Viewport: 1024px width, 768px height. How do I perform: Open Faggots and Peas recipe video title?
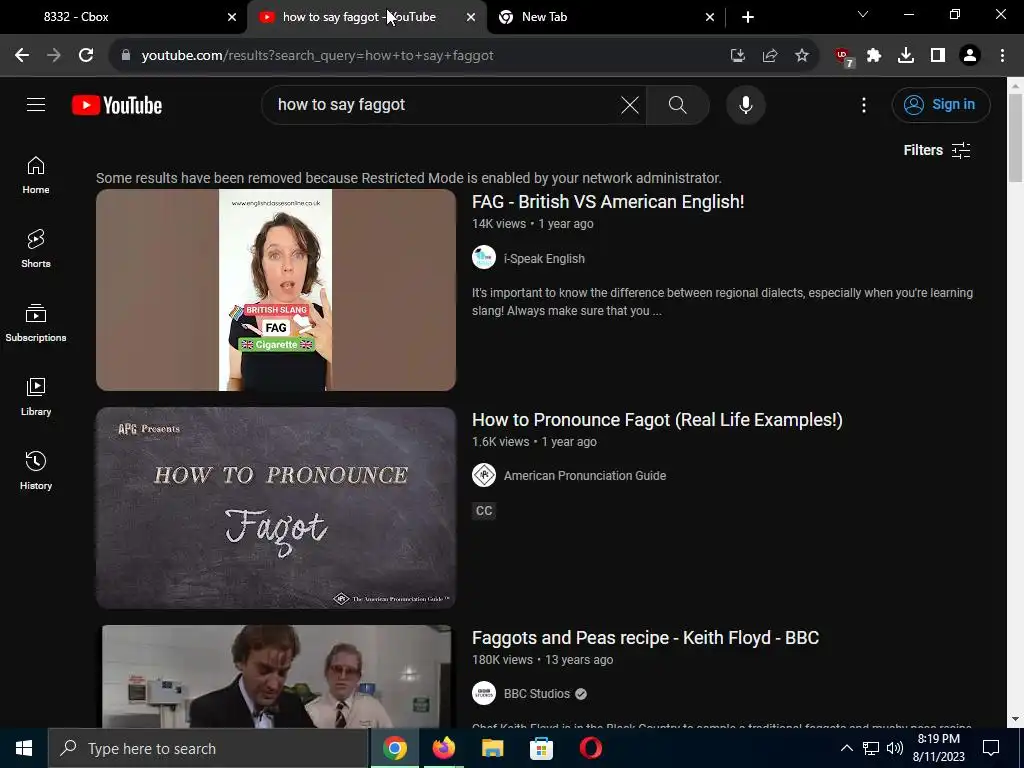(x=645, y=638)
